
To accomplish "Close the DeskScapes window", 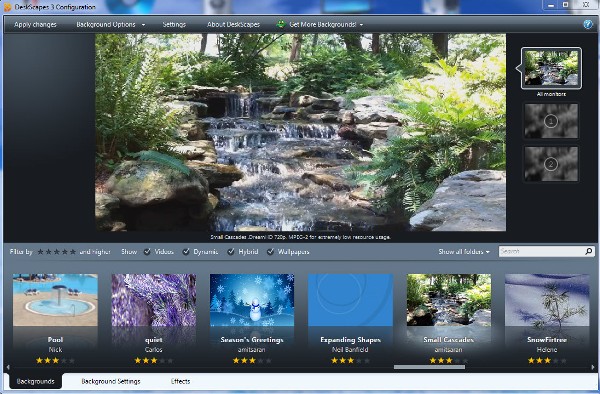I will 586,5.
